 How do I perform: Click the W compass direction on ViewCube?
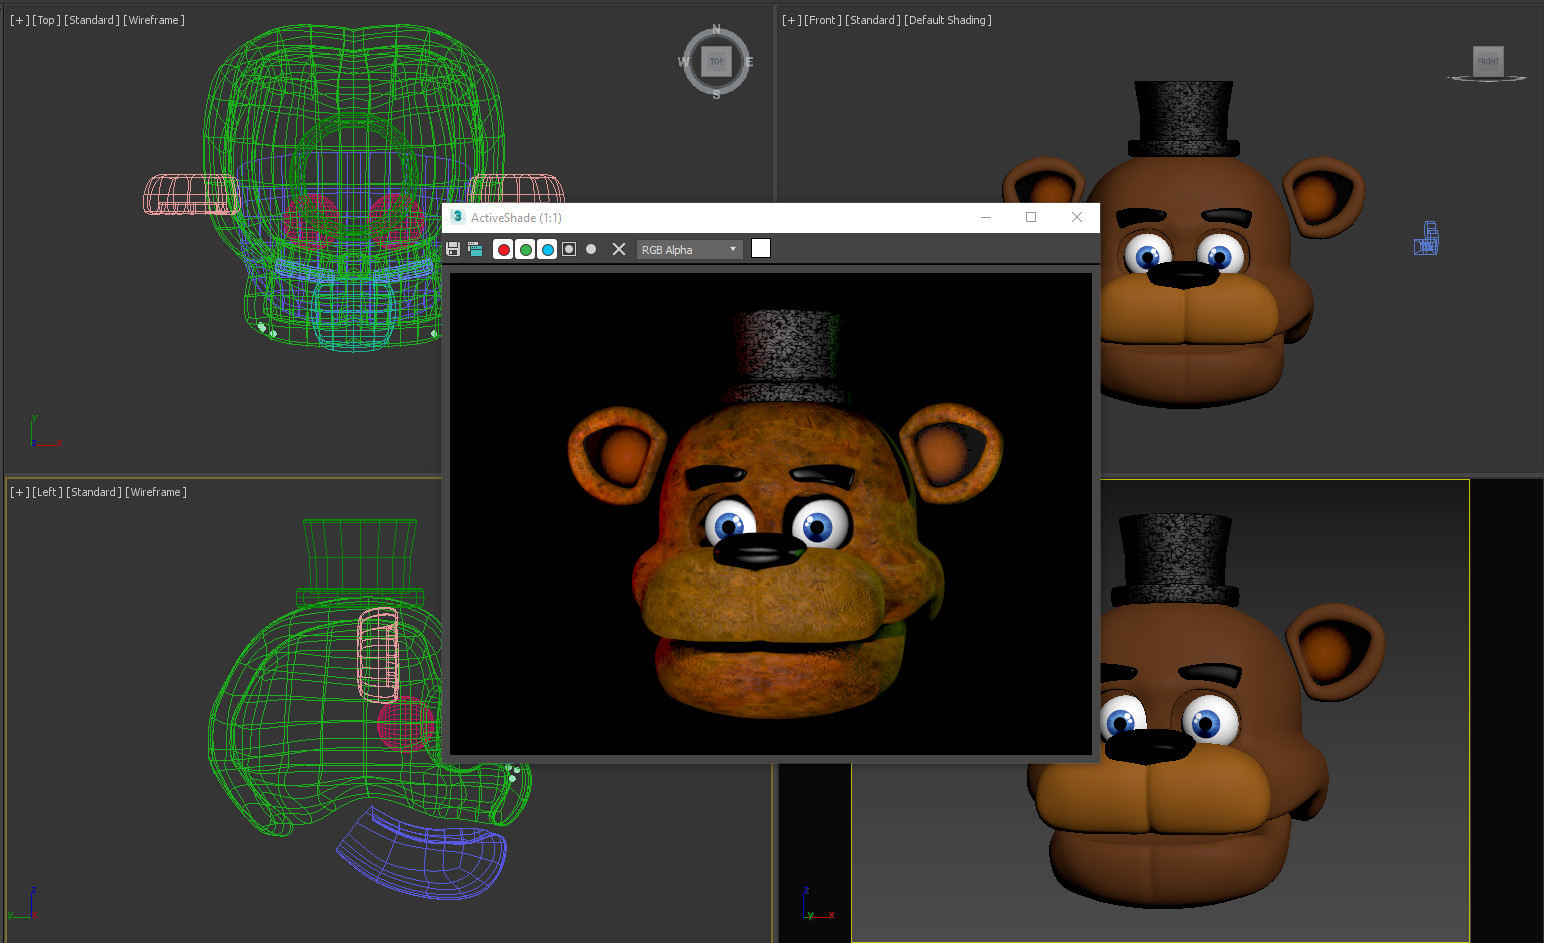pyautogui.click(x=683, y=62)
